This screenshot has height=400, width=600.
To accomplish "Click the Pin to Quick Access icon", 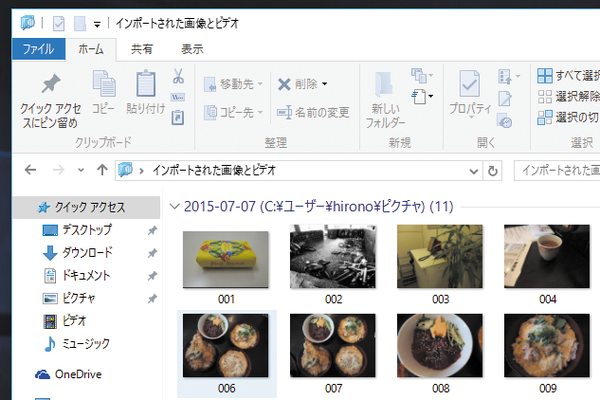I will 49,85.
